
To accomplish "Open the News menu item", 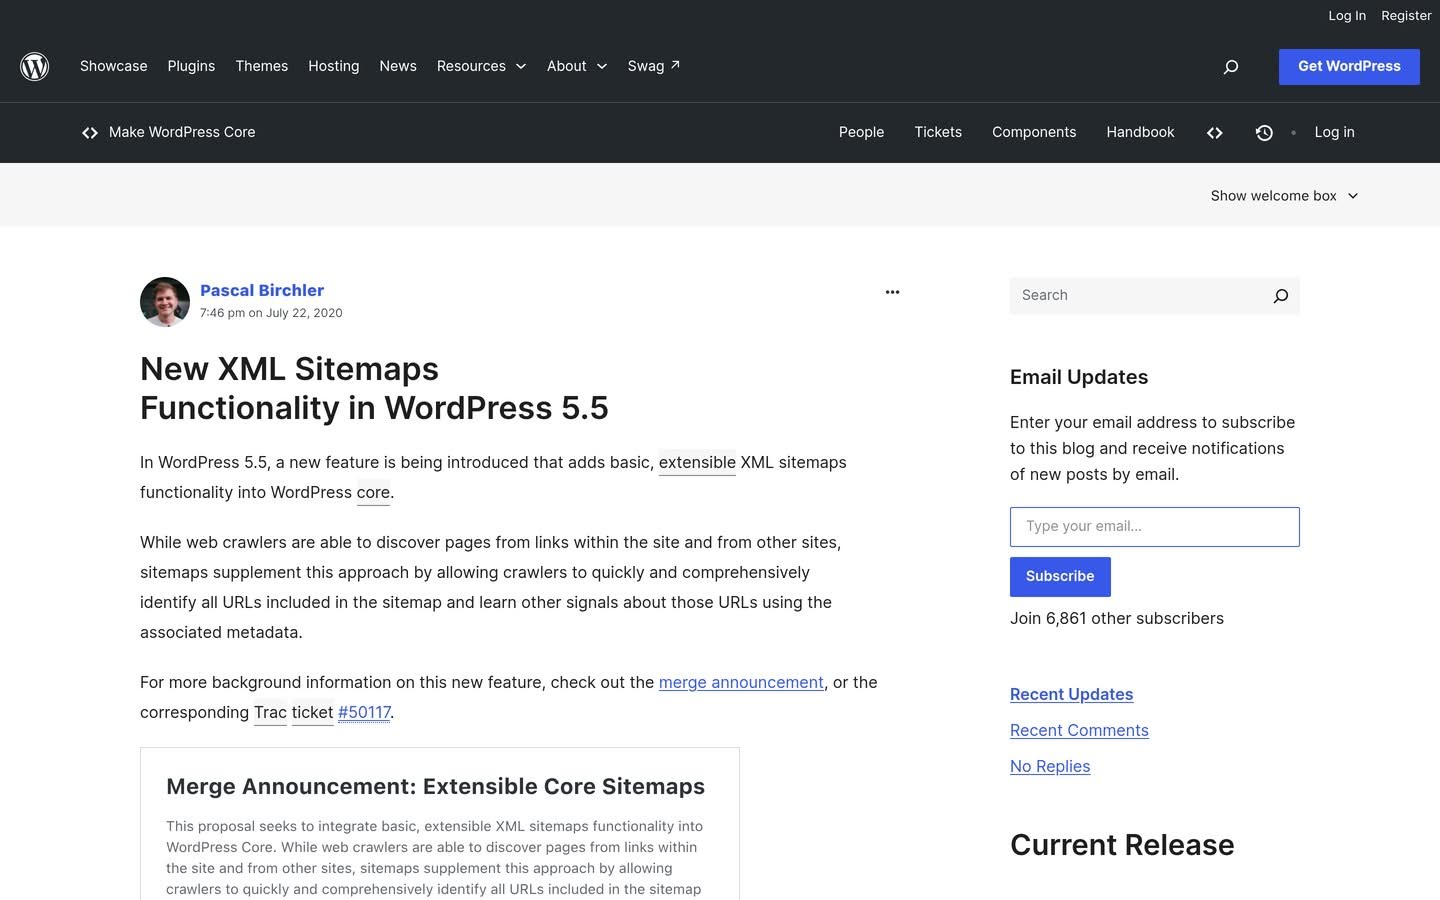I will coord(398,66).
